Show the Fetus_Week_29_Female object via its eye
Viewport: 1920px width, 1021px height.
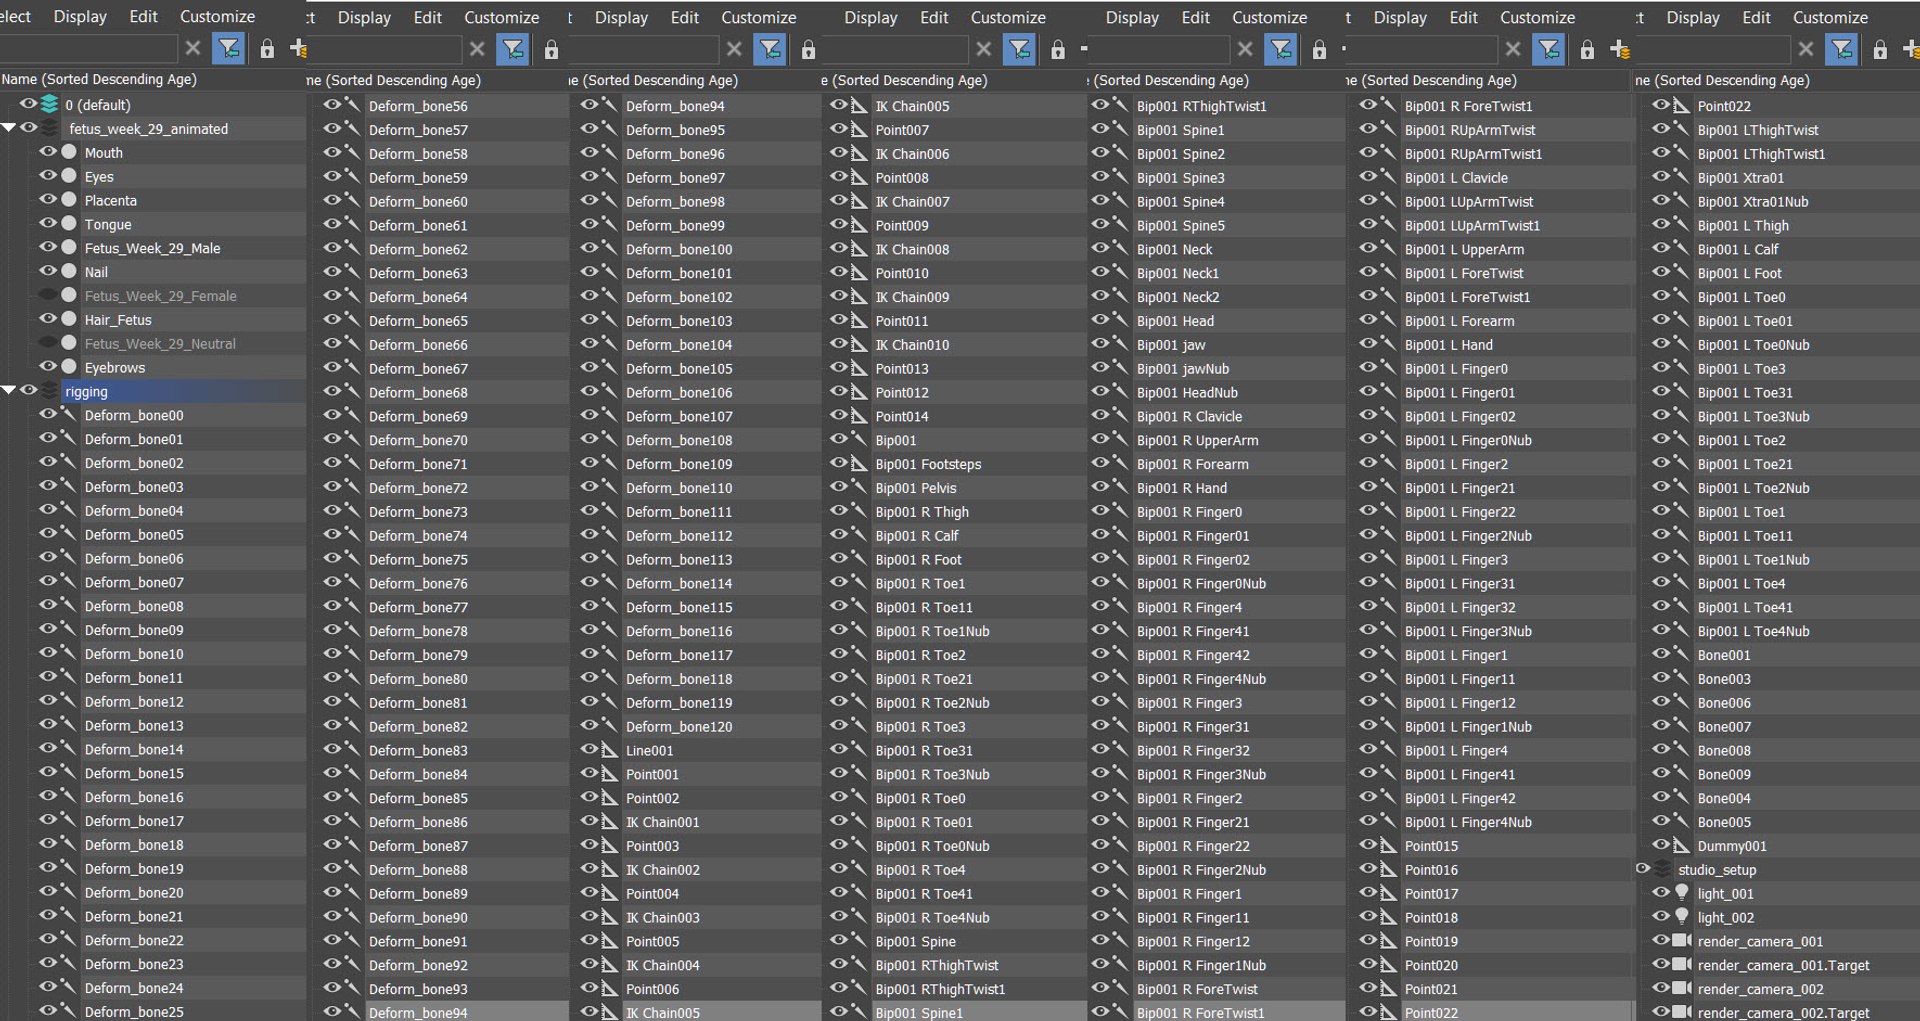[x=47, y=294]
